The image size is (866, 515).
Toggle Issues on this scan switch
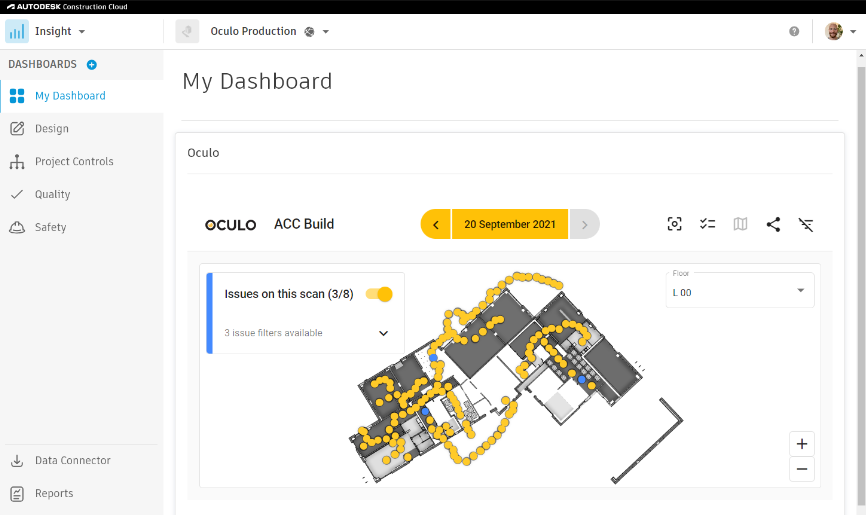[379, 295]
